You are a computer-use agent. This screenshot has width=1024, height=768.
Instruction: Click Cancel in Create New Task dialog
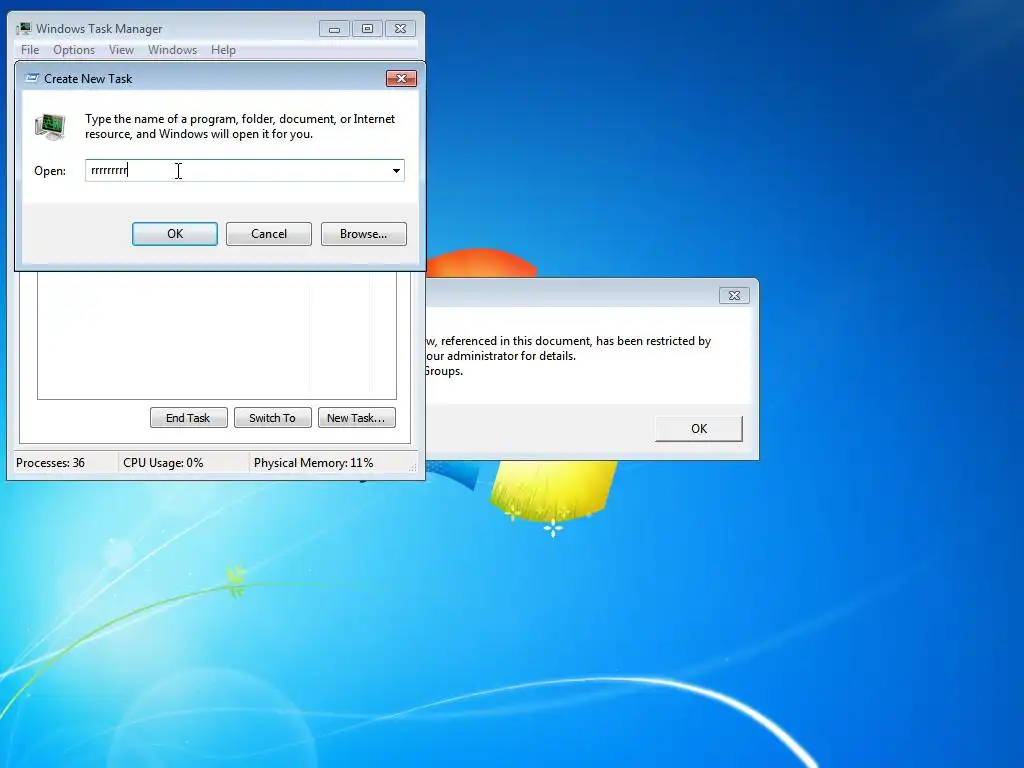(x=268, y=234)
